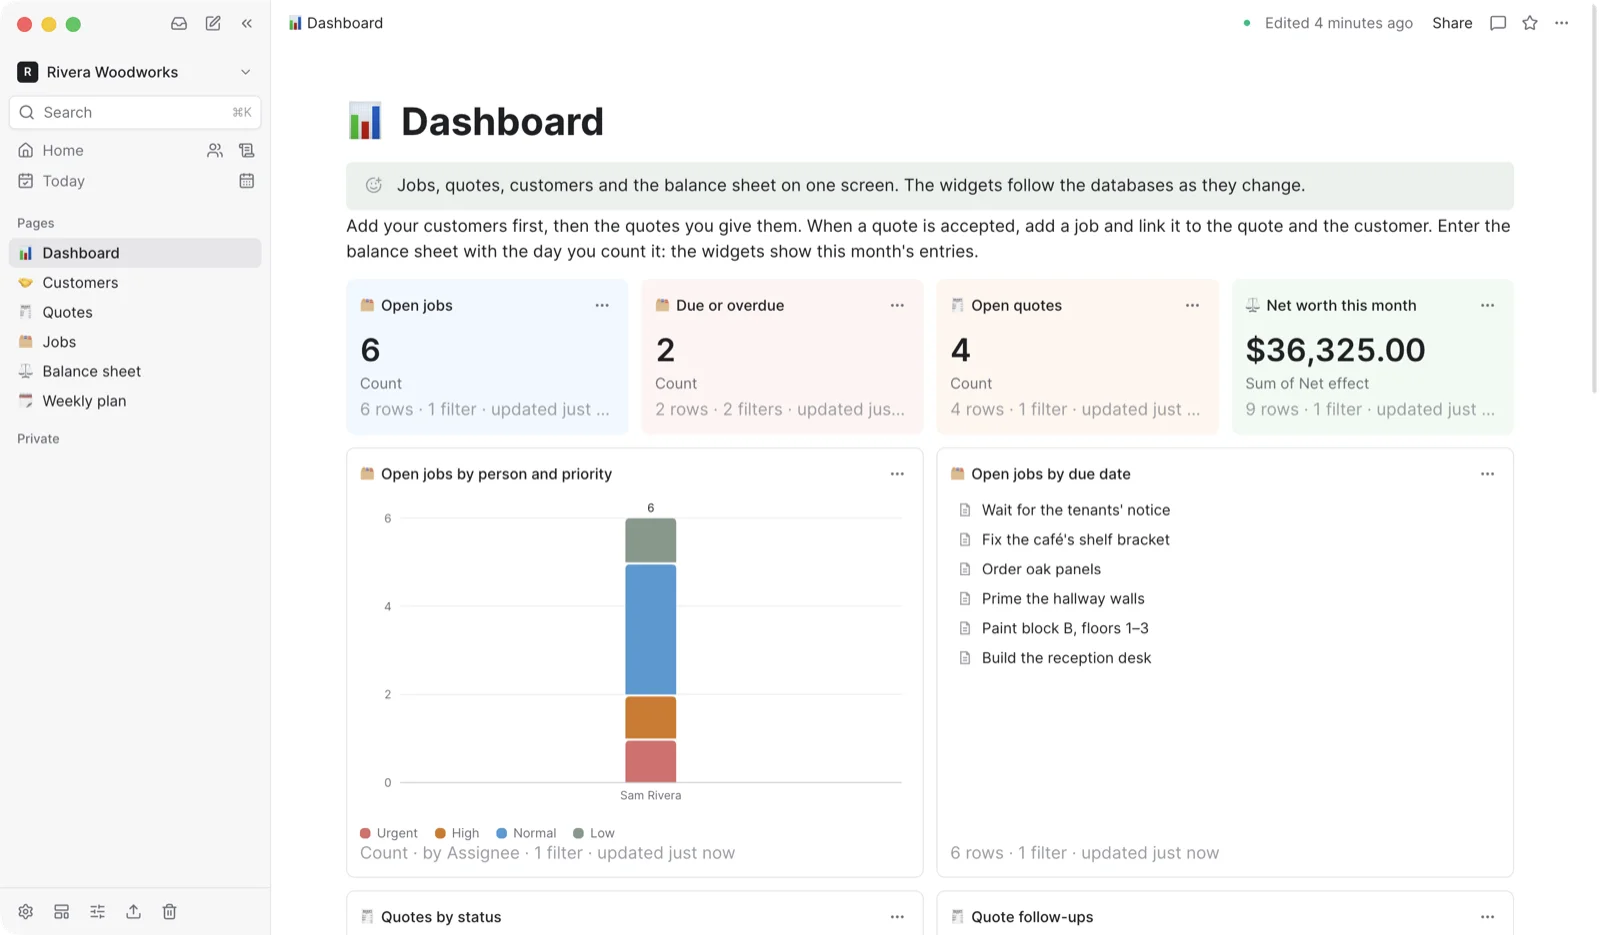Open the members icon beside Home
Screen dimensions: 1600x935
coord(215,150)
